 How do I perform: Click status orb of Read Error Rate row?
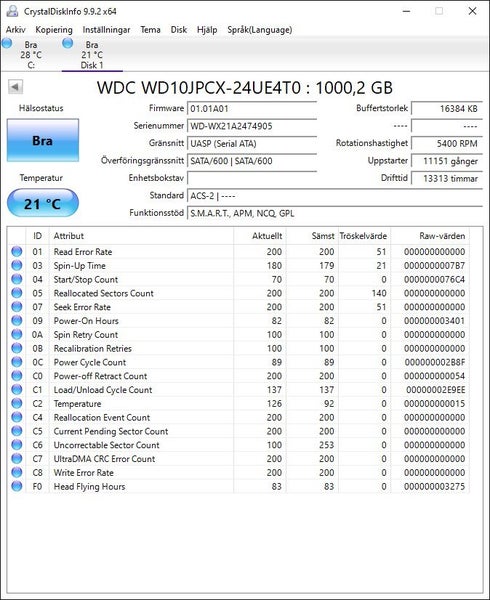[17, 251]
